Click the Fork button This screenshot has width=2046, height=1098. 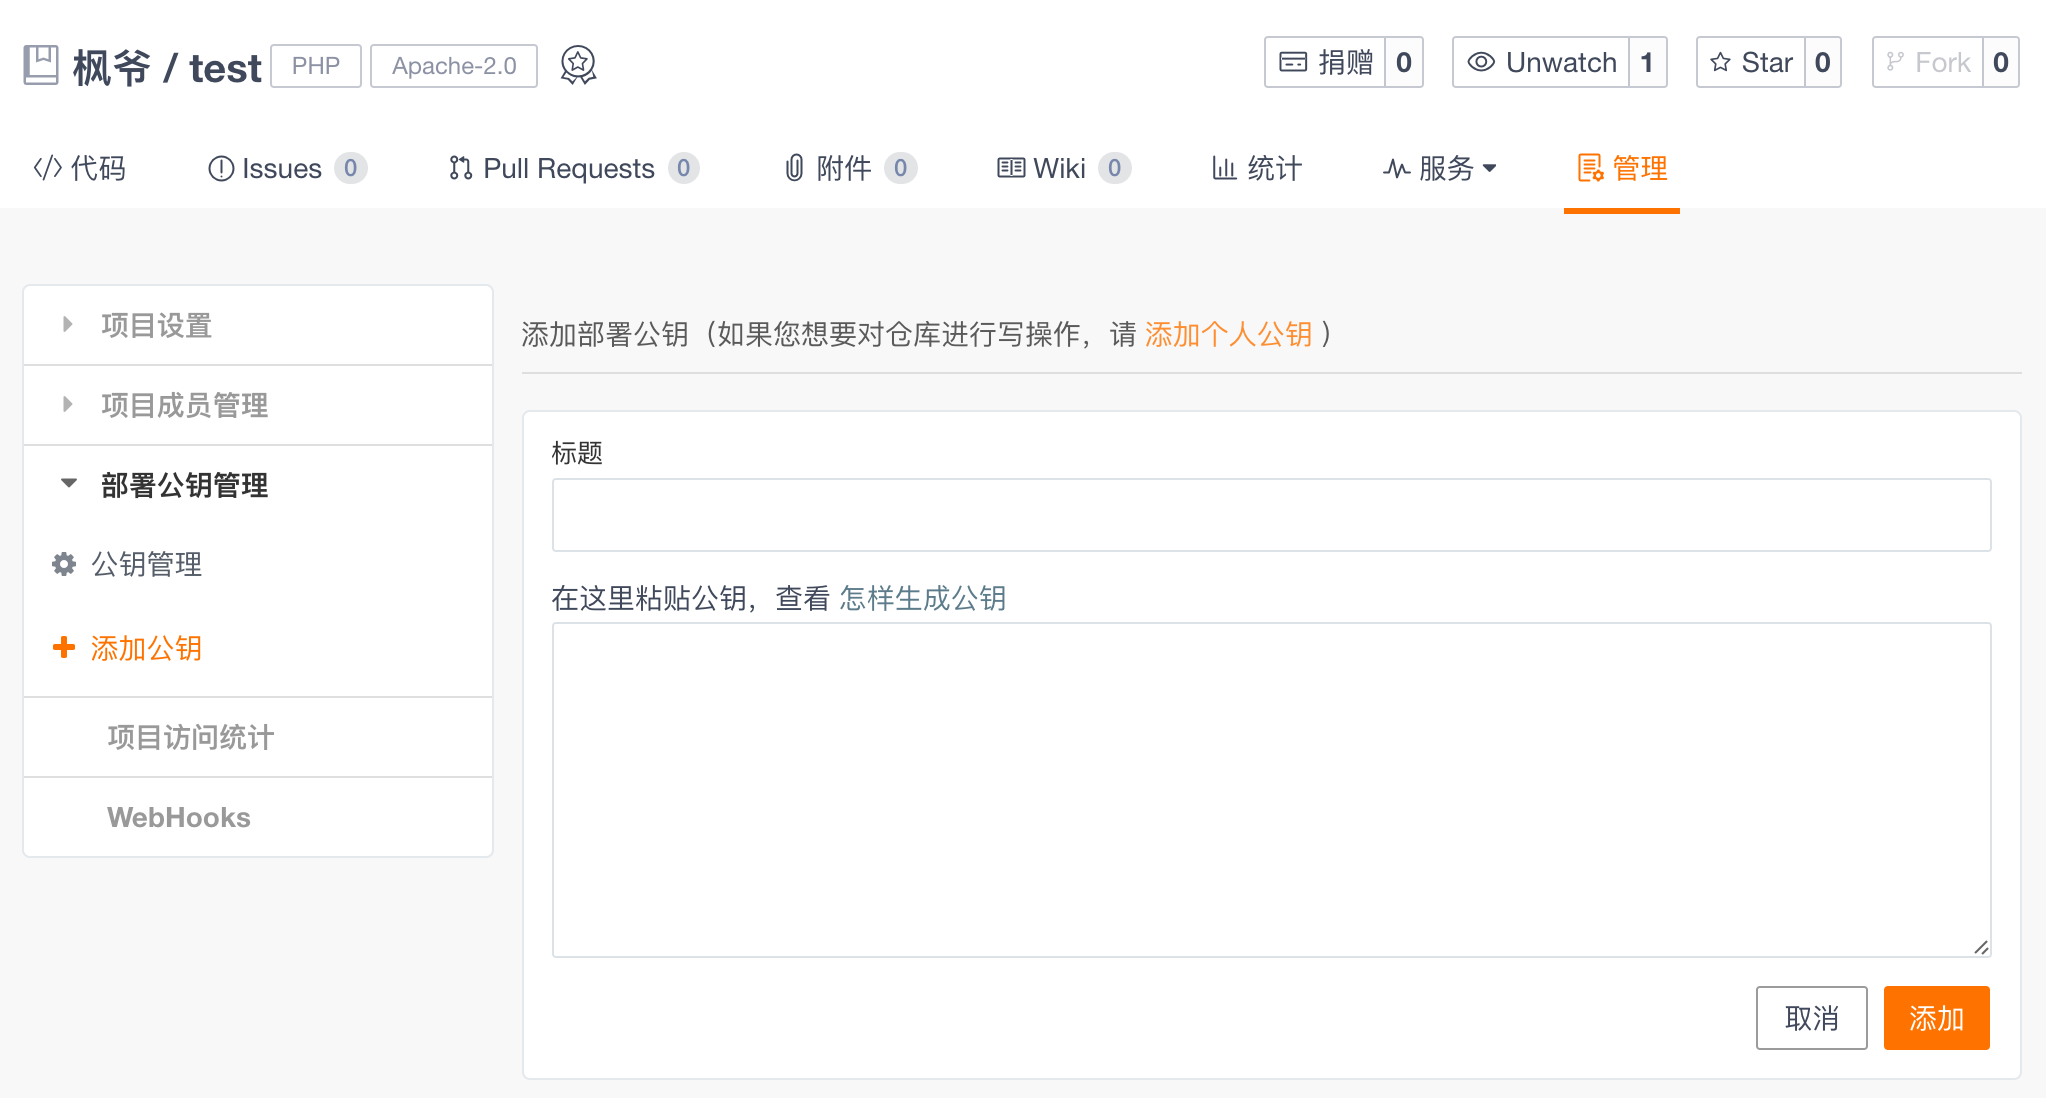coord(1927,63)
